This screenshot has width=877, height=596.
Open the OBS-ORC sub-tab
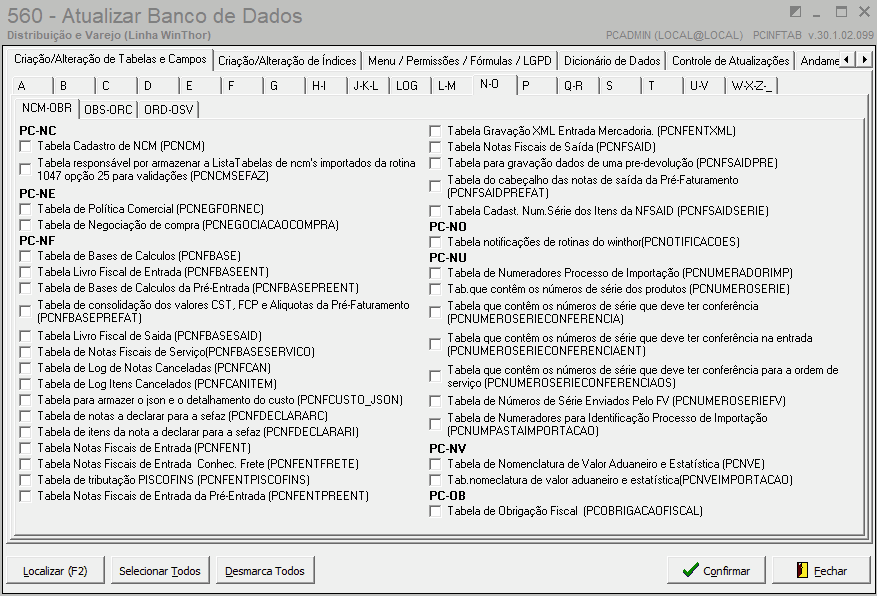point(108,109)
